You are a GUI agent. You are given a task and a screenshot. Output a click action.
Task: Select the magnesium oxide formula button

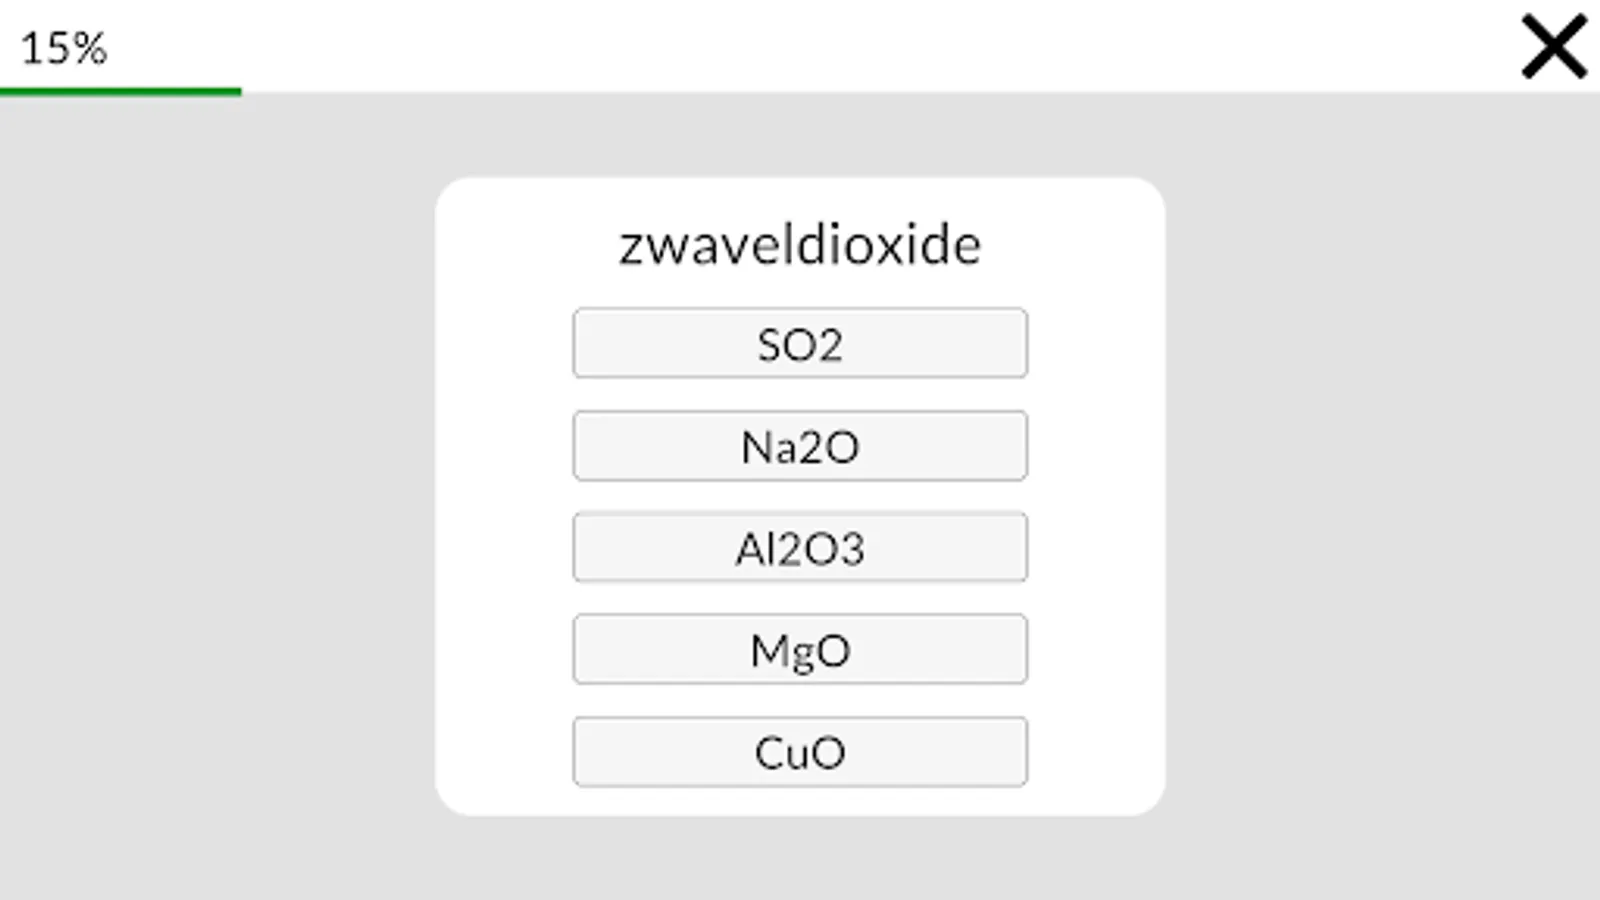click(x=799, y=650)
